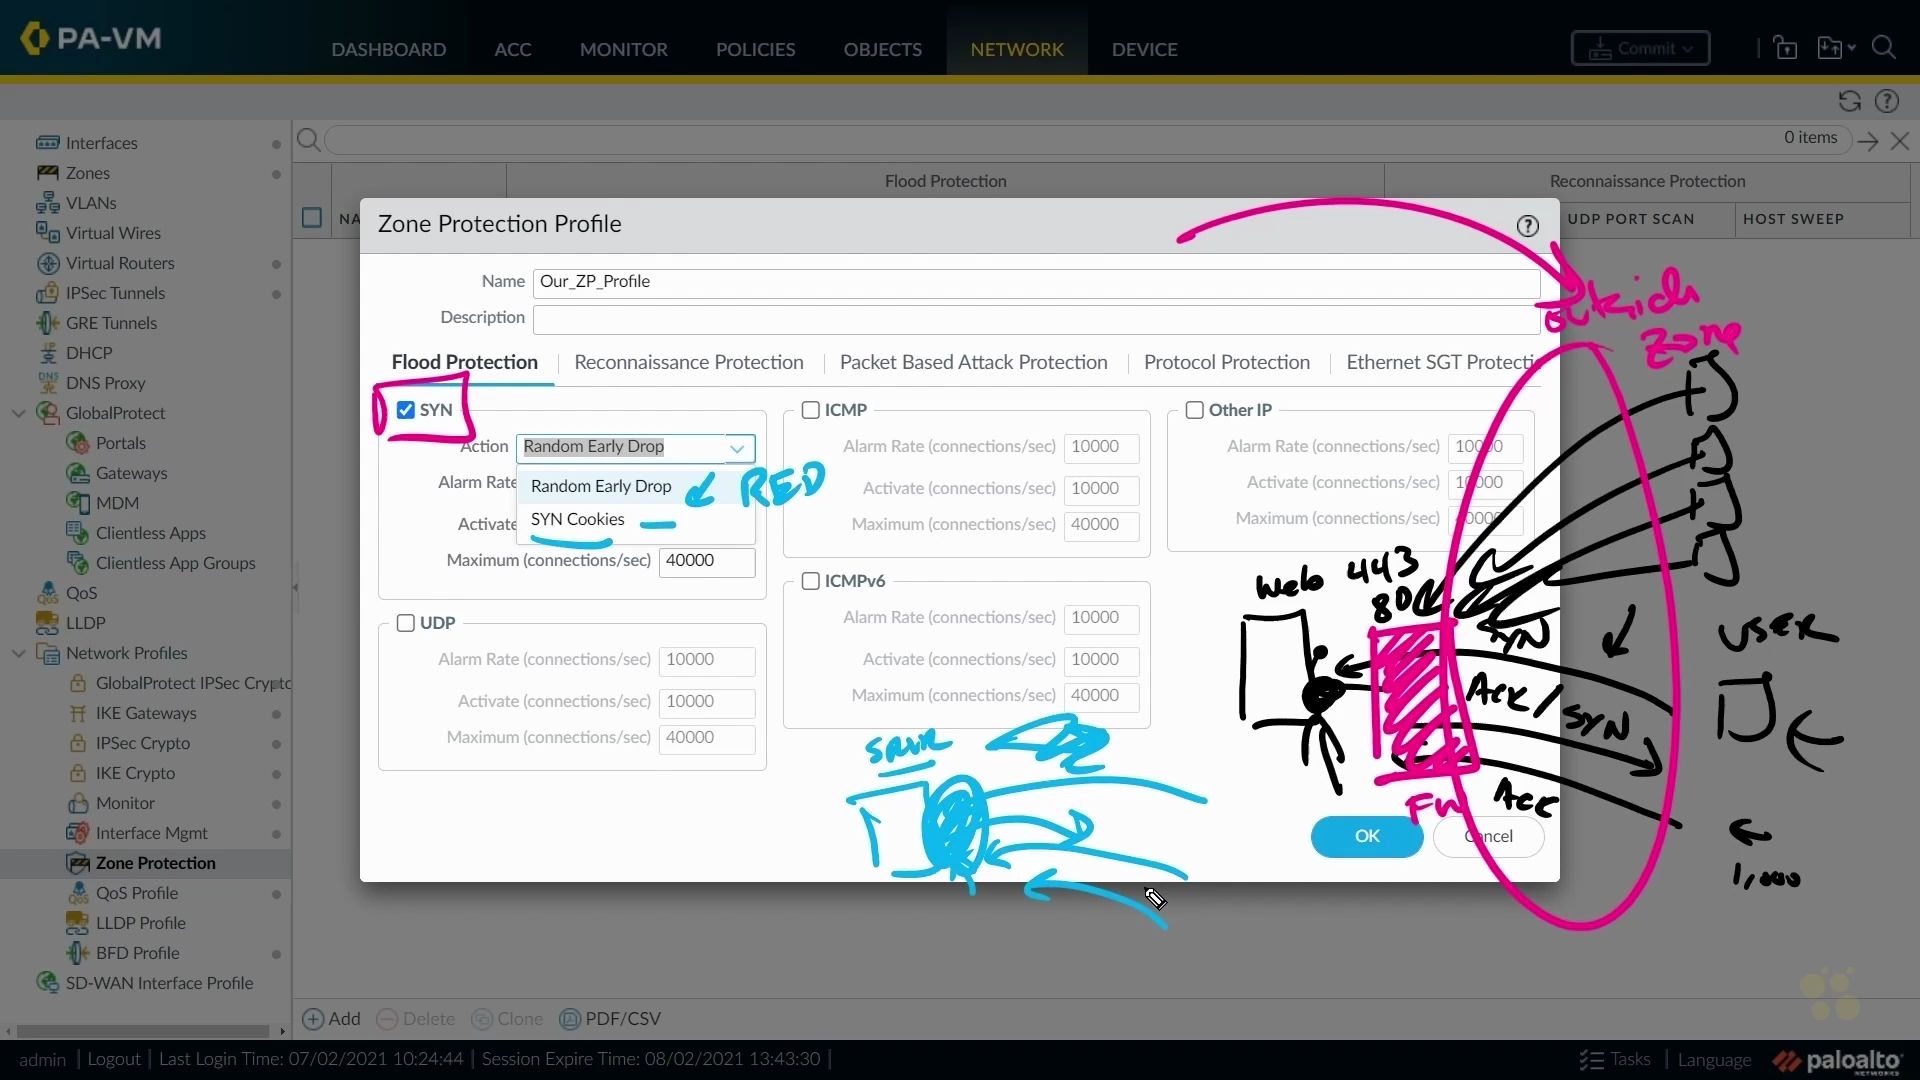Uncheck the SYN flood protection checkbox
The height and width of the screenshot is (1080, 1920).
[406, 410]
